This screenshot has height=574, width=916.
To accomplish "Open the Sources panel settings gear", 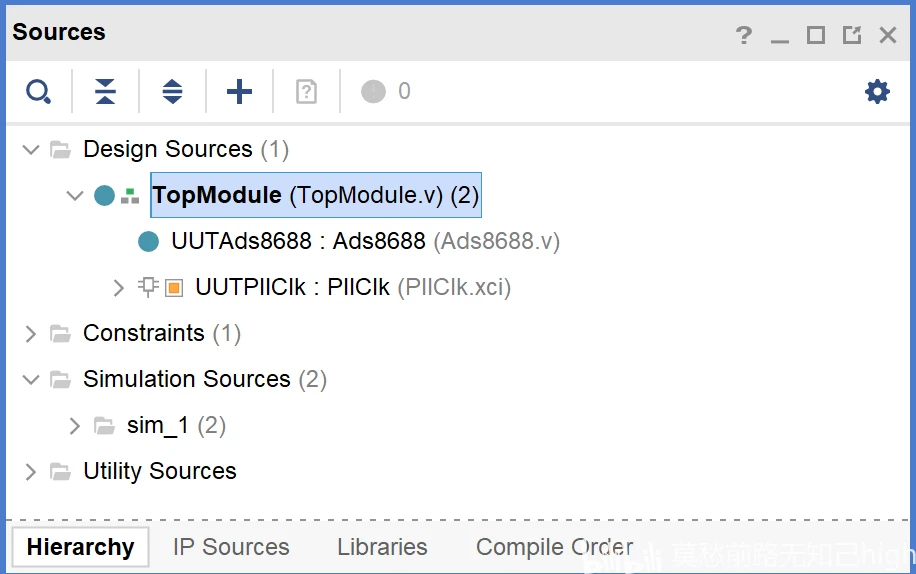I will (x=877, y=92).
